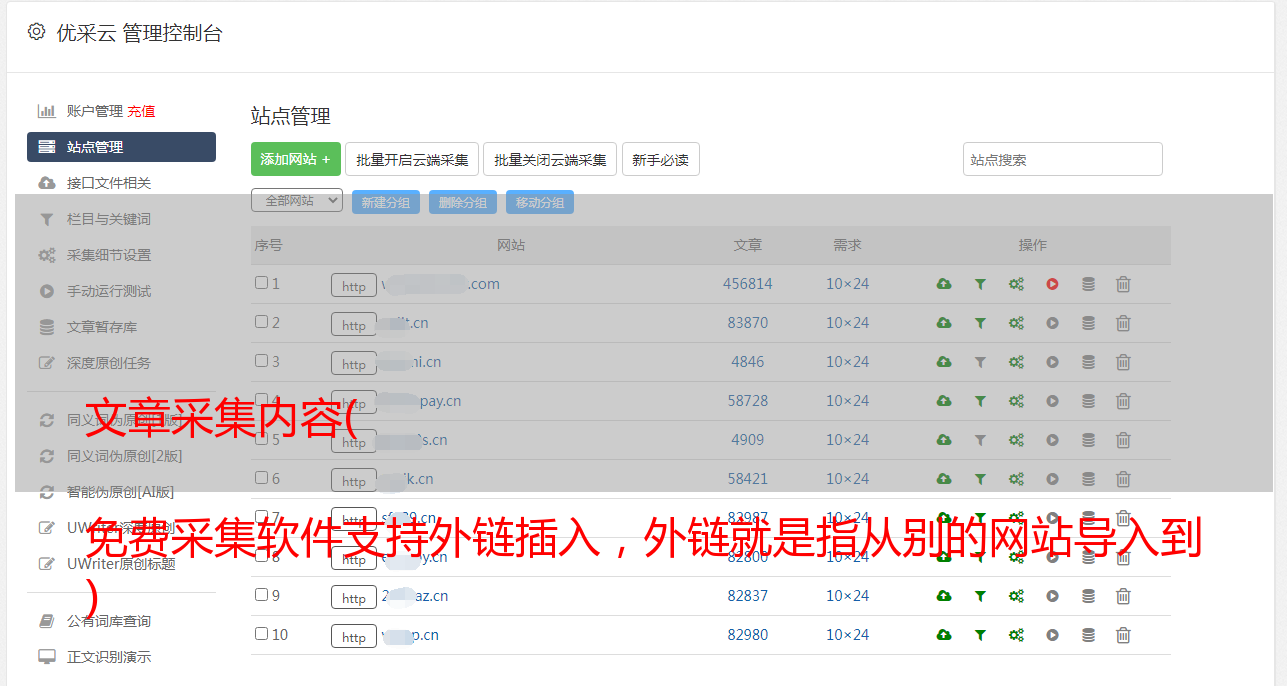This screenshot has height=686, width=1287.
Task: Click the 删除分组 button
Action: tap(463, 202)
